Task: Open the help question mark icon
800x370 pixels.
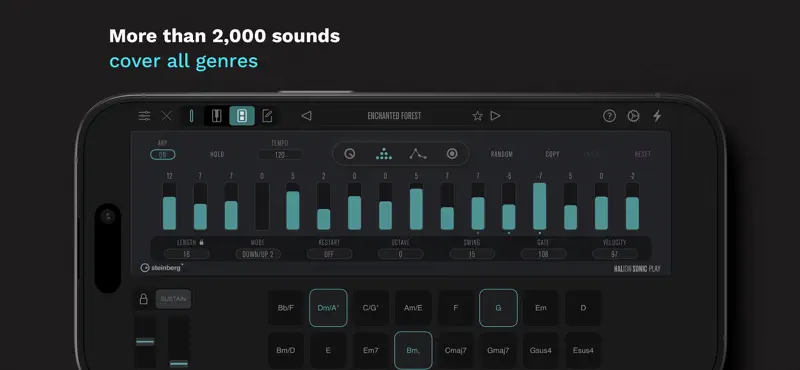Action: coord(609,116)
